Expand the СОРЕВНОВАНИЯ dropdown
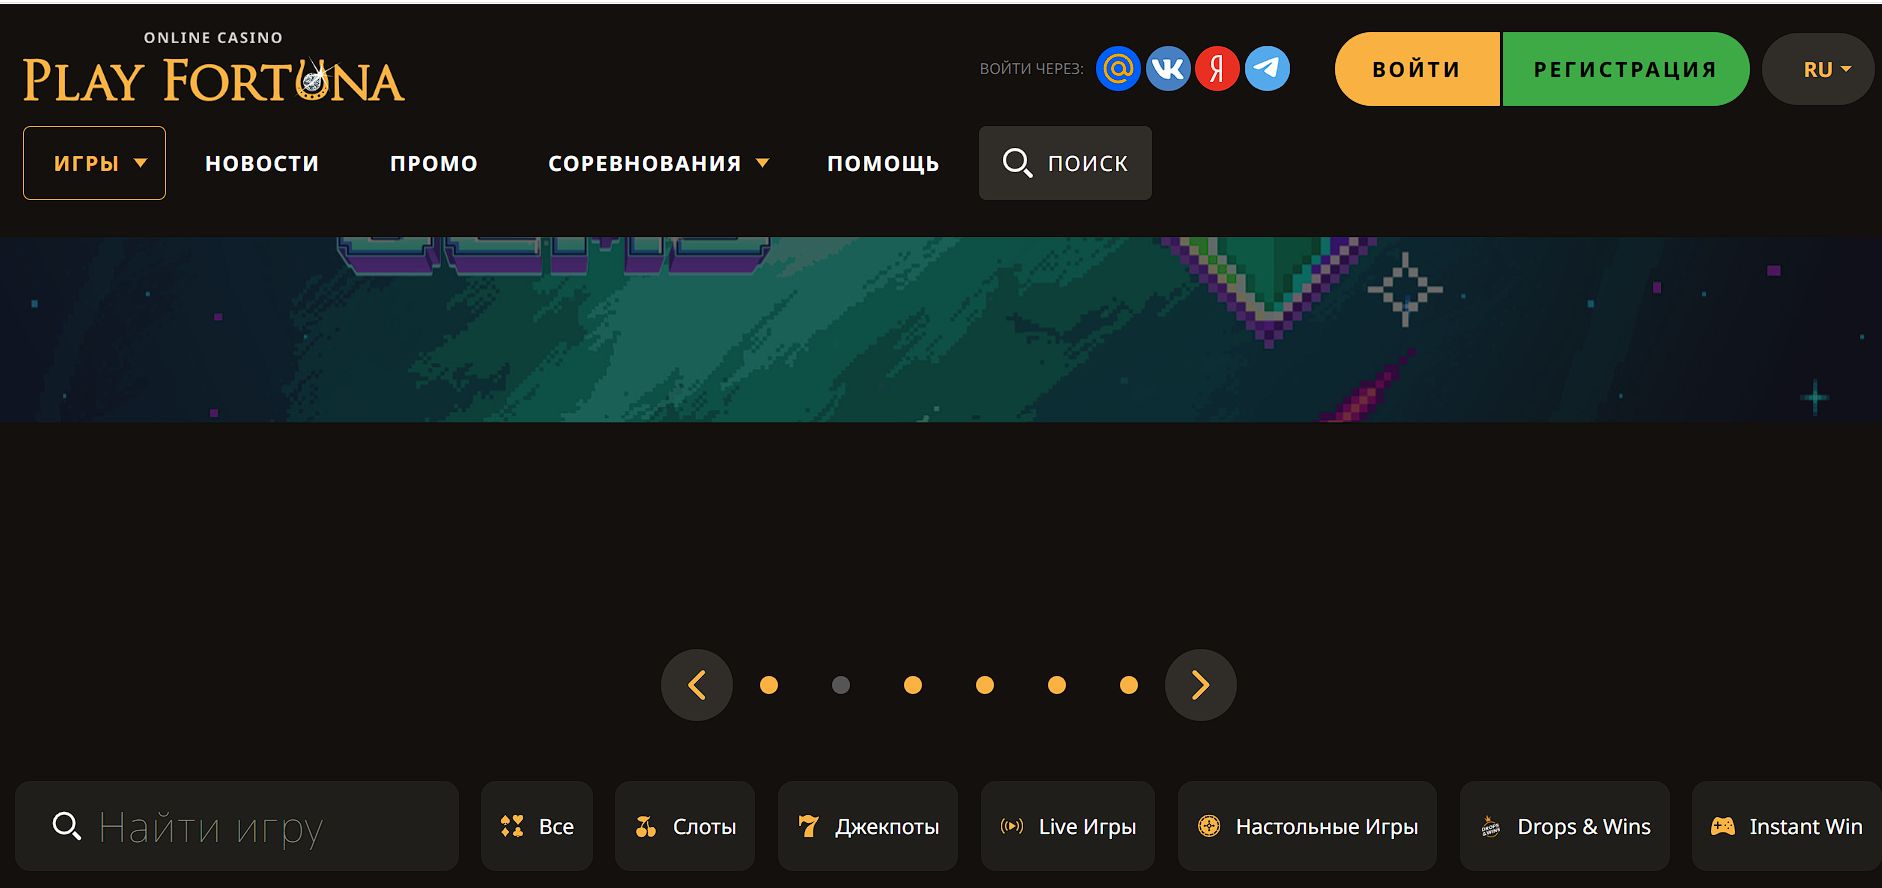The height and width of the screenshot is (888, 1882). 658,163
